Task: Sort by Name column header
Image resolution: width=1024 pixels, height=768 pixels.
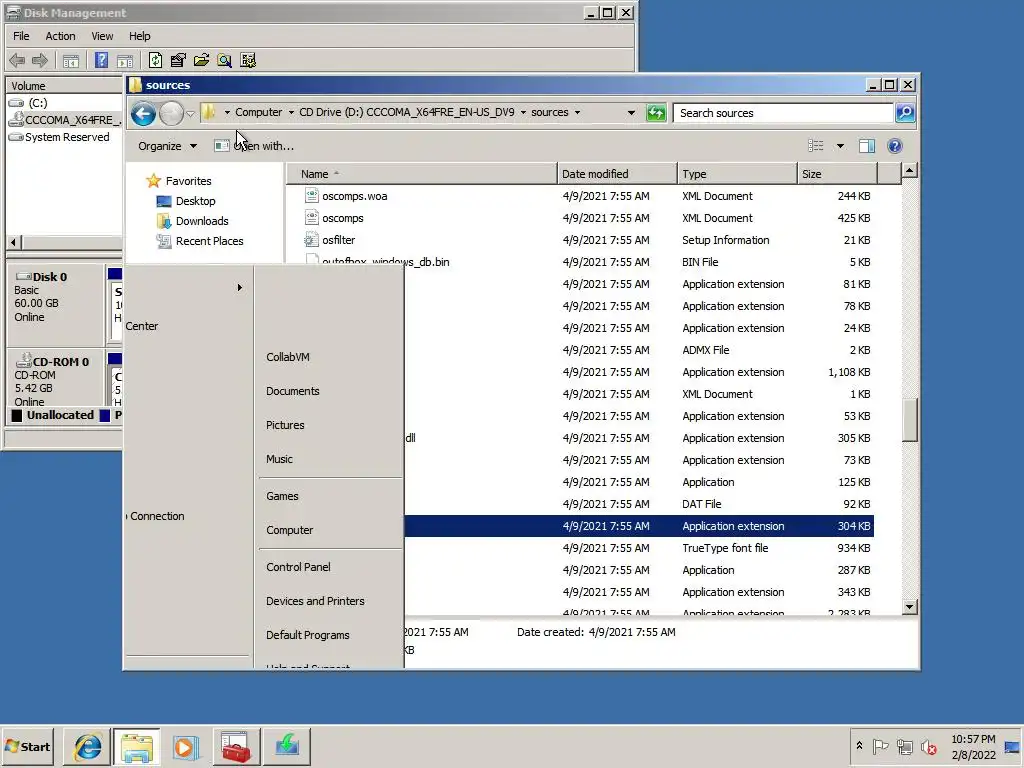Action: [422, 174]
